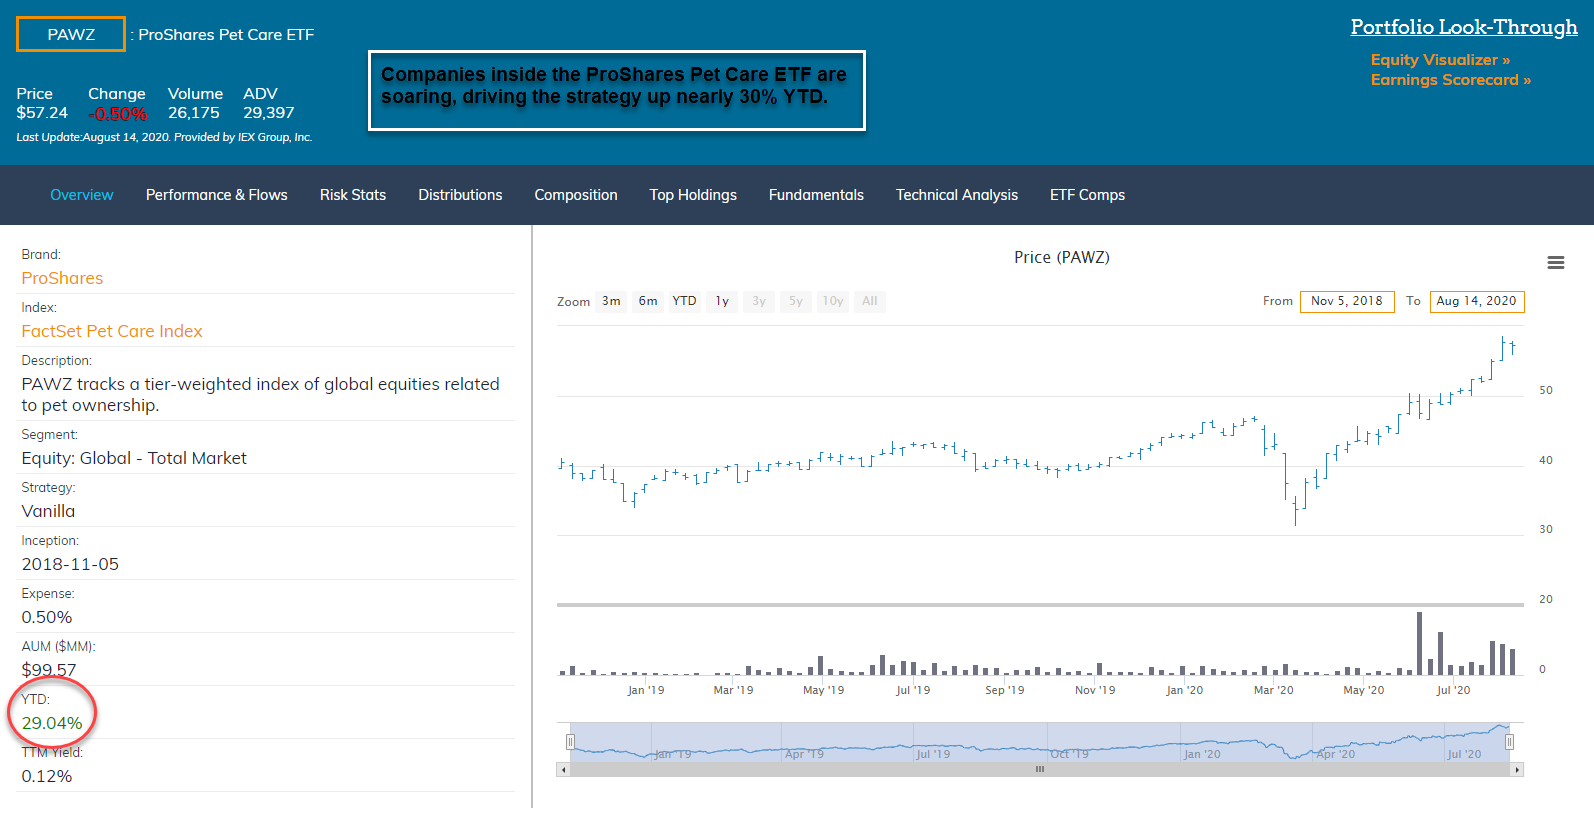Click the tallest volume bar near Jul '20
This screenshot has width=1594, height=823.
coord(1419,643)
